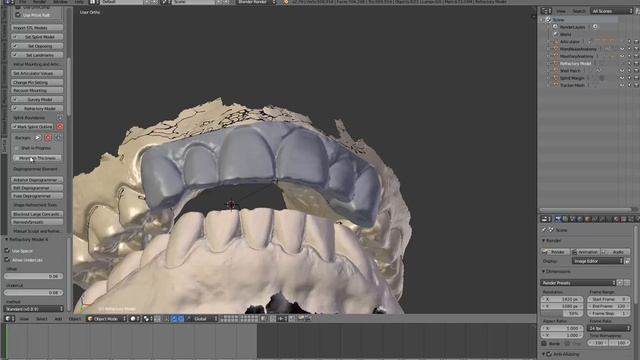Click the viewport layer buttons grid
The width and height of the screenshot is (640, 360).
click(240, 319)
